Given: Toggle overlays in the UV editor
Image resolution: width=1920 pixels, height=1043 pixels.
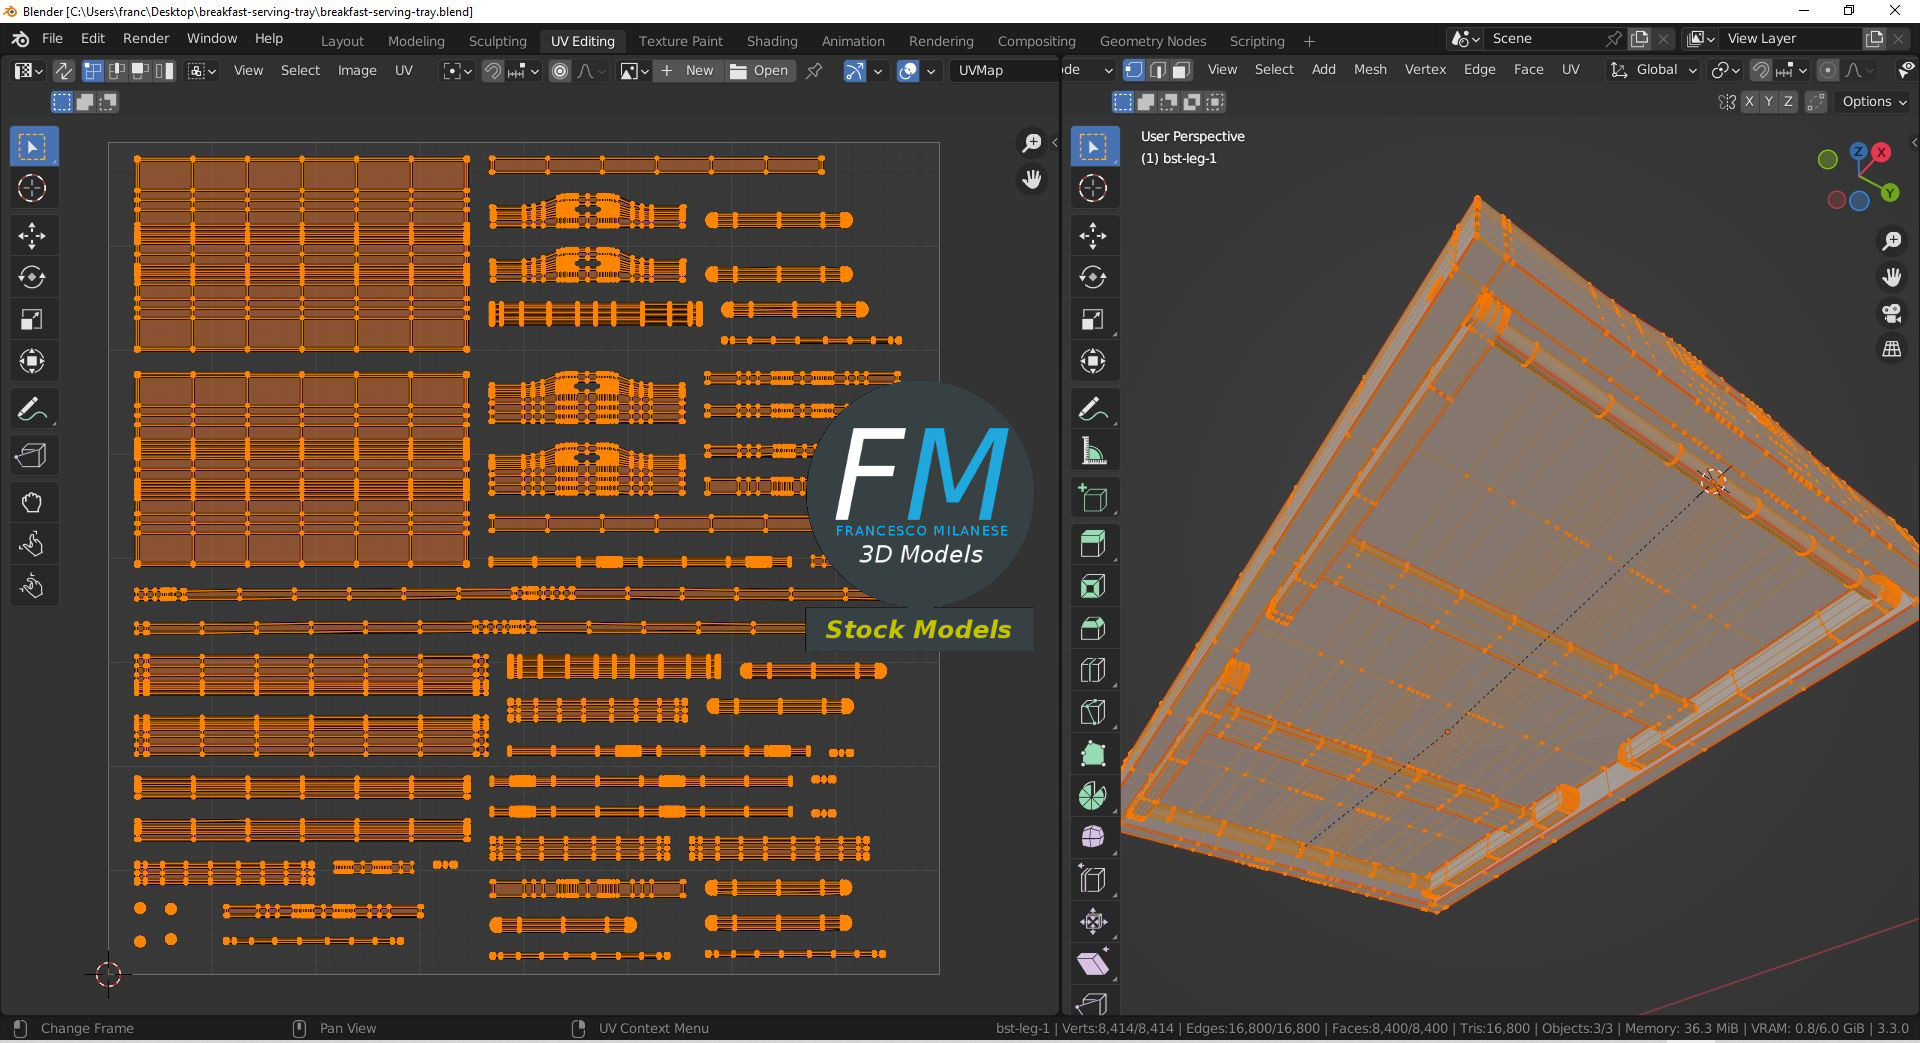Looking at the screenshot, I should [908, 71].
